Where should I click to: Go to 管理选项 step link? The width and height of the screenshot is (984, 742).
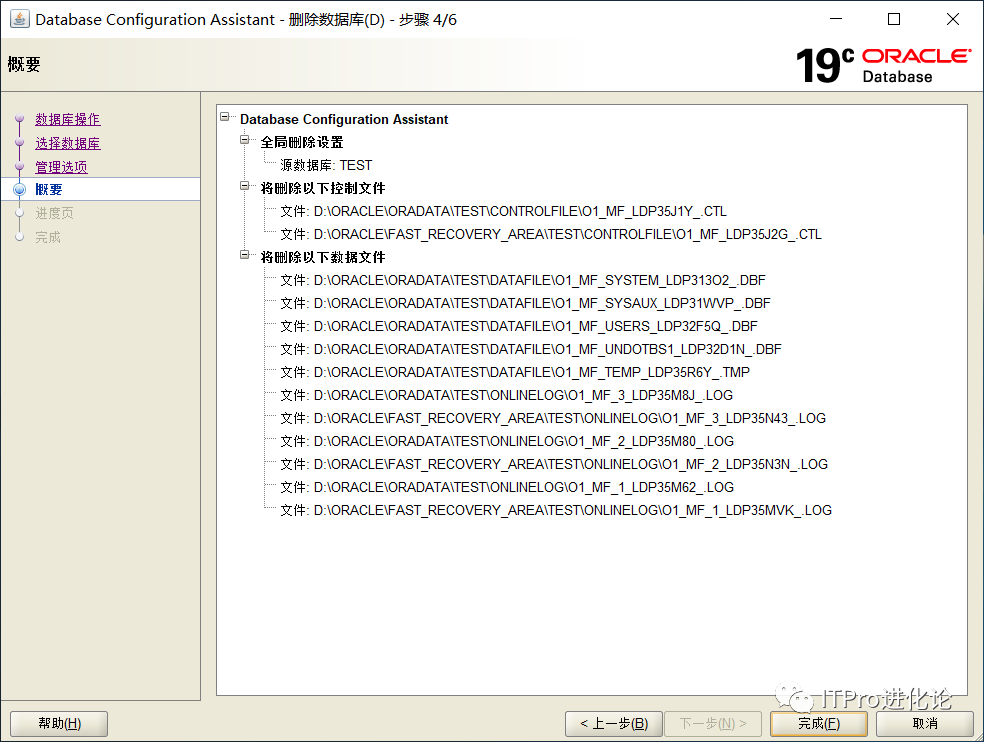pyautogui.click(x=62, y=167)
